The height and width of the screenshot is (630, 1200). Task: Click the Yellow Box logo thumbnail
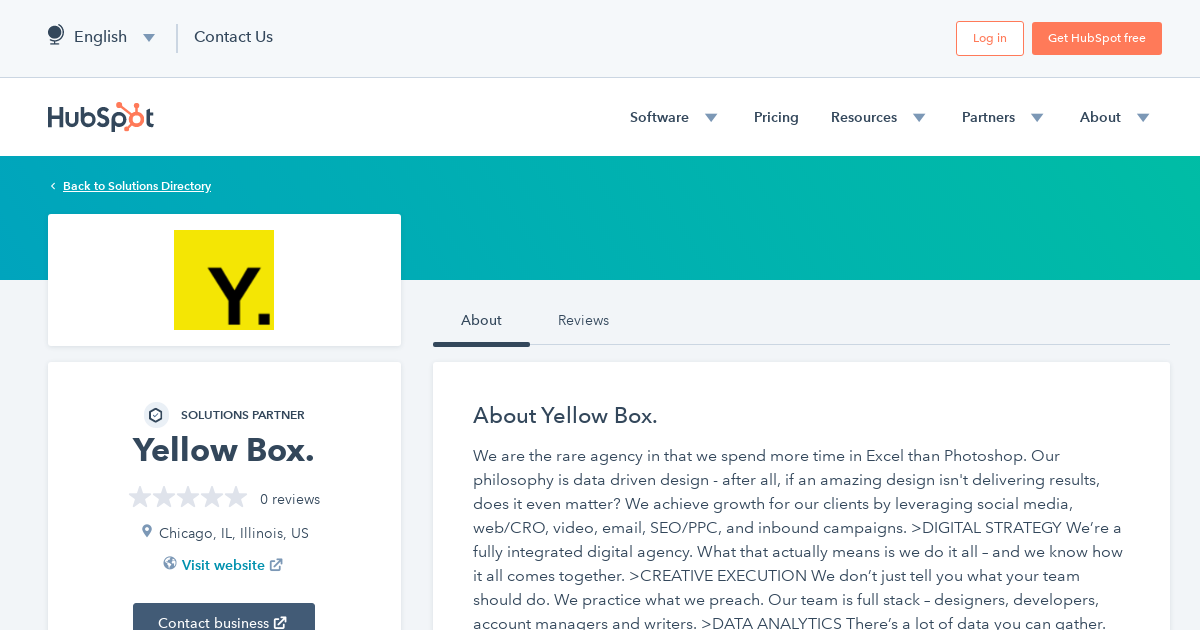pos(224,280)
